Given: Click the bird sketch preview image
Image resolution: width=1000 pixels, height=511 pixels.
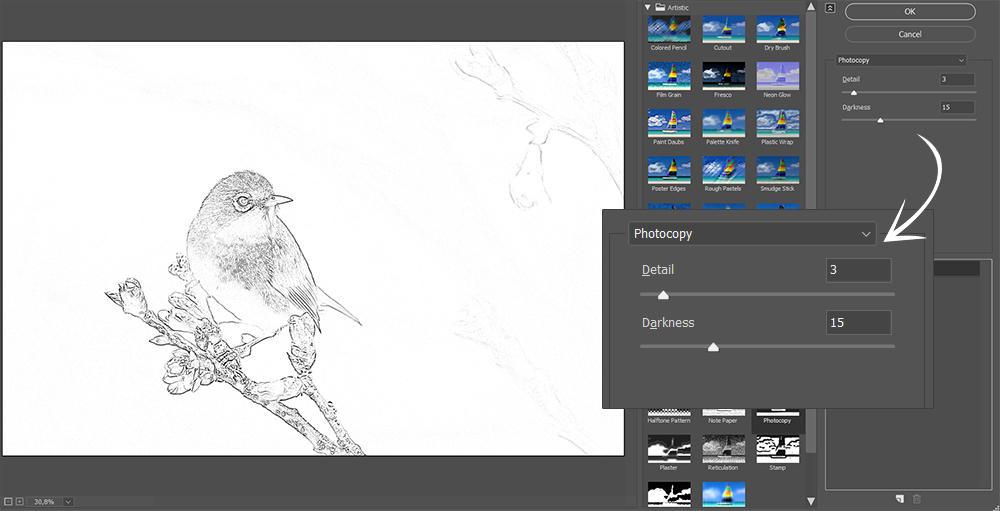Looking at the screenshot, I should point(313,249).
